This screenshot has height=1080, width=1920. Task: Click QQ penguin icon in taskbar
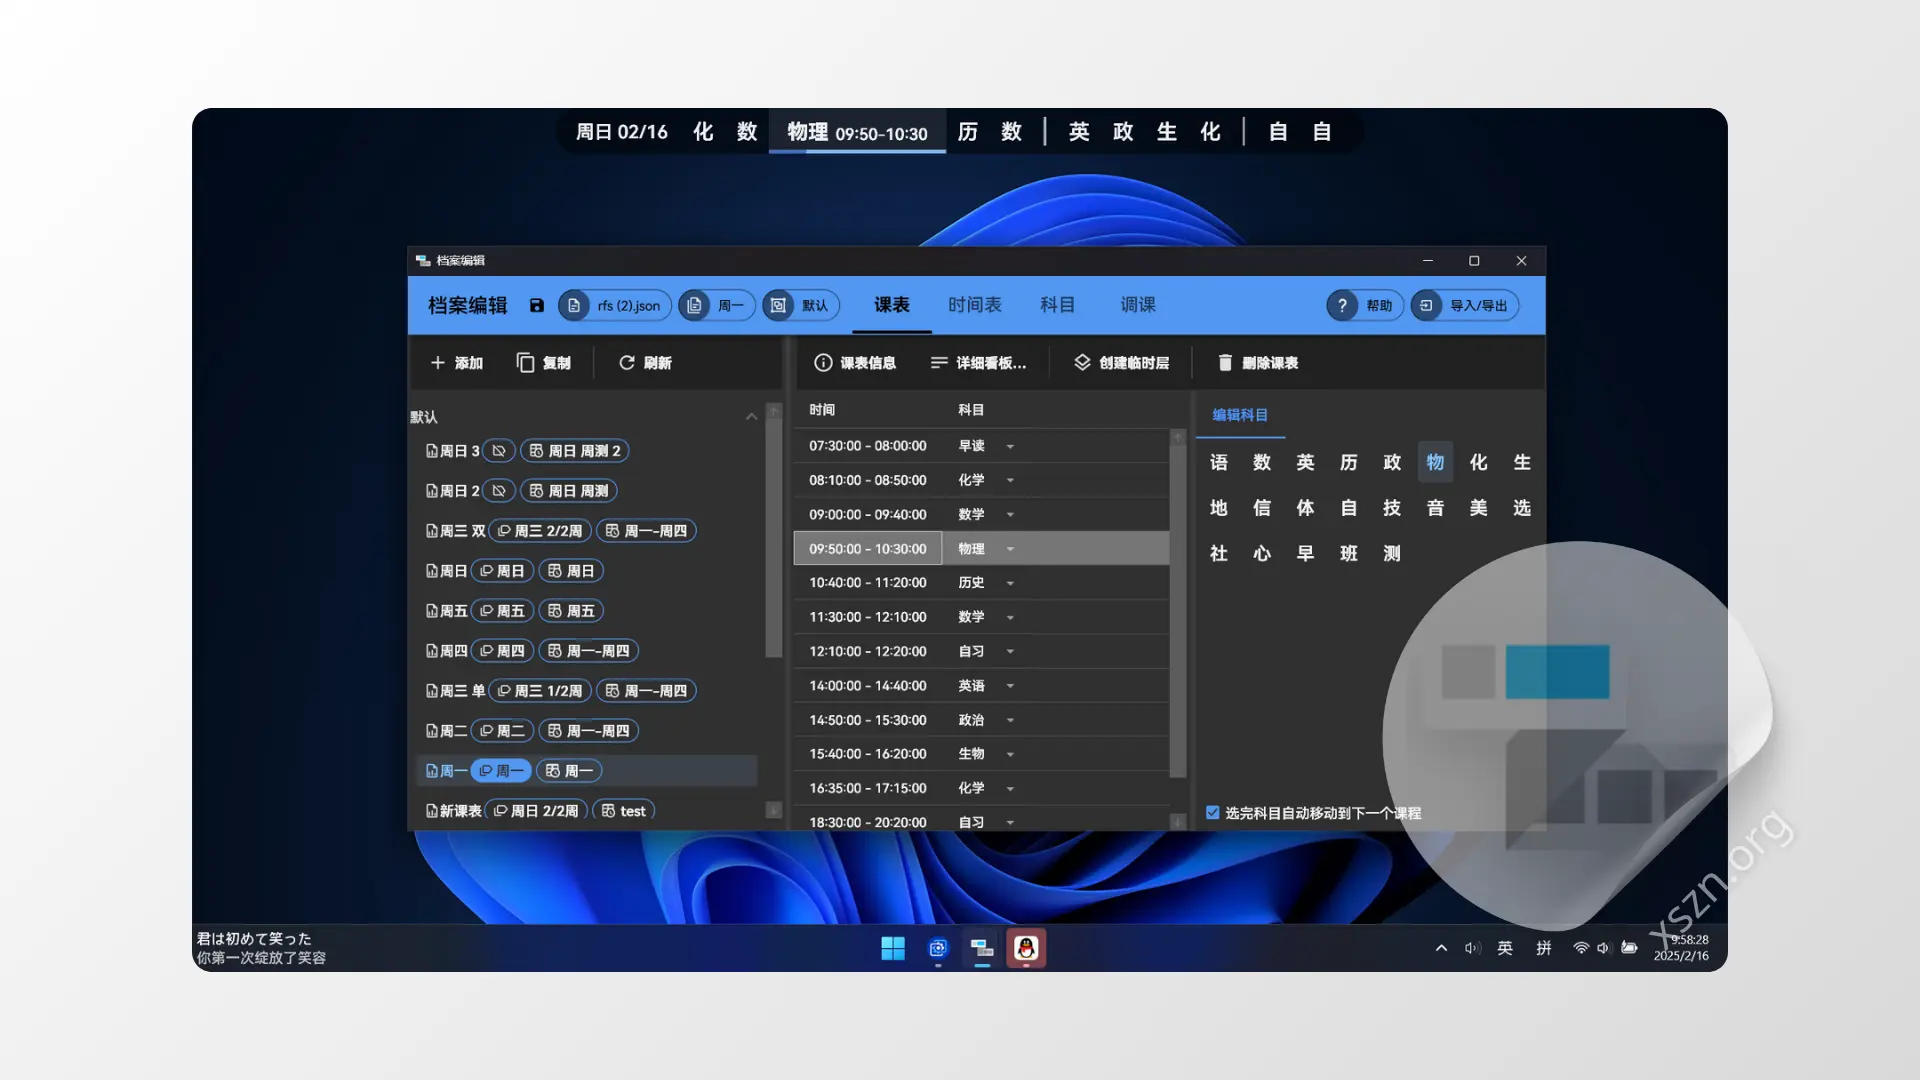pos(1026,948)
